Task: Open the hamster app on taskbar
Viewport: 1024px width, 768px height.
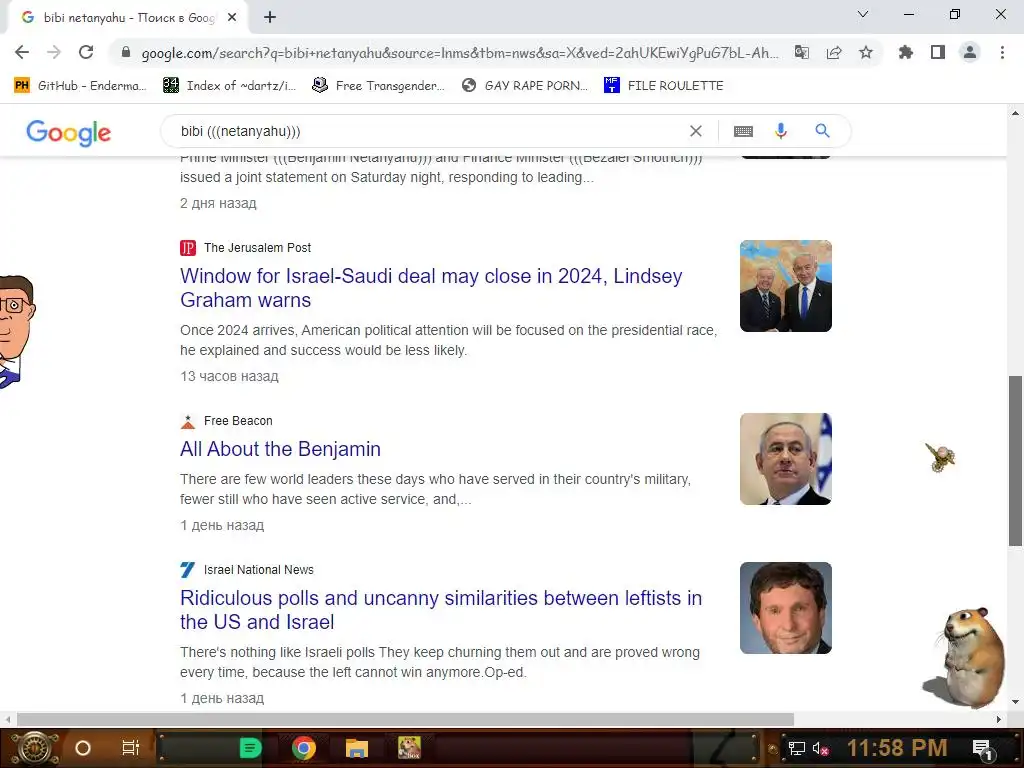Action: click(409, 748)
